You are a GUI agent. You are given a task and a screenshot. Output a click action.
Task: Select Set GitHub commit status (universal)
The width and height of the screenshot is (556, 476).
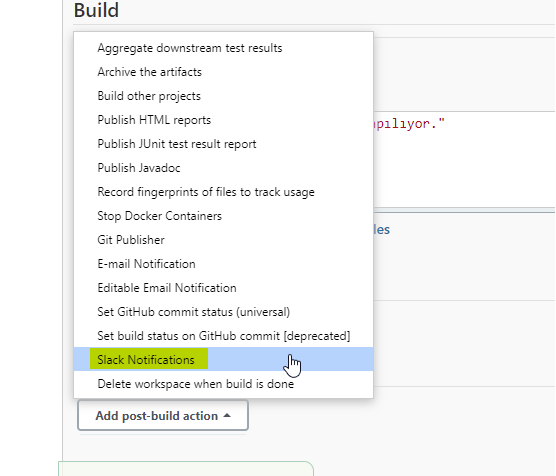[223, 312]
